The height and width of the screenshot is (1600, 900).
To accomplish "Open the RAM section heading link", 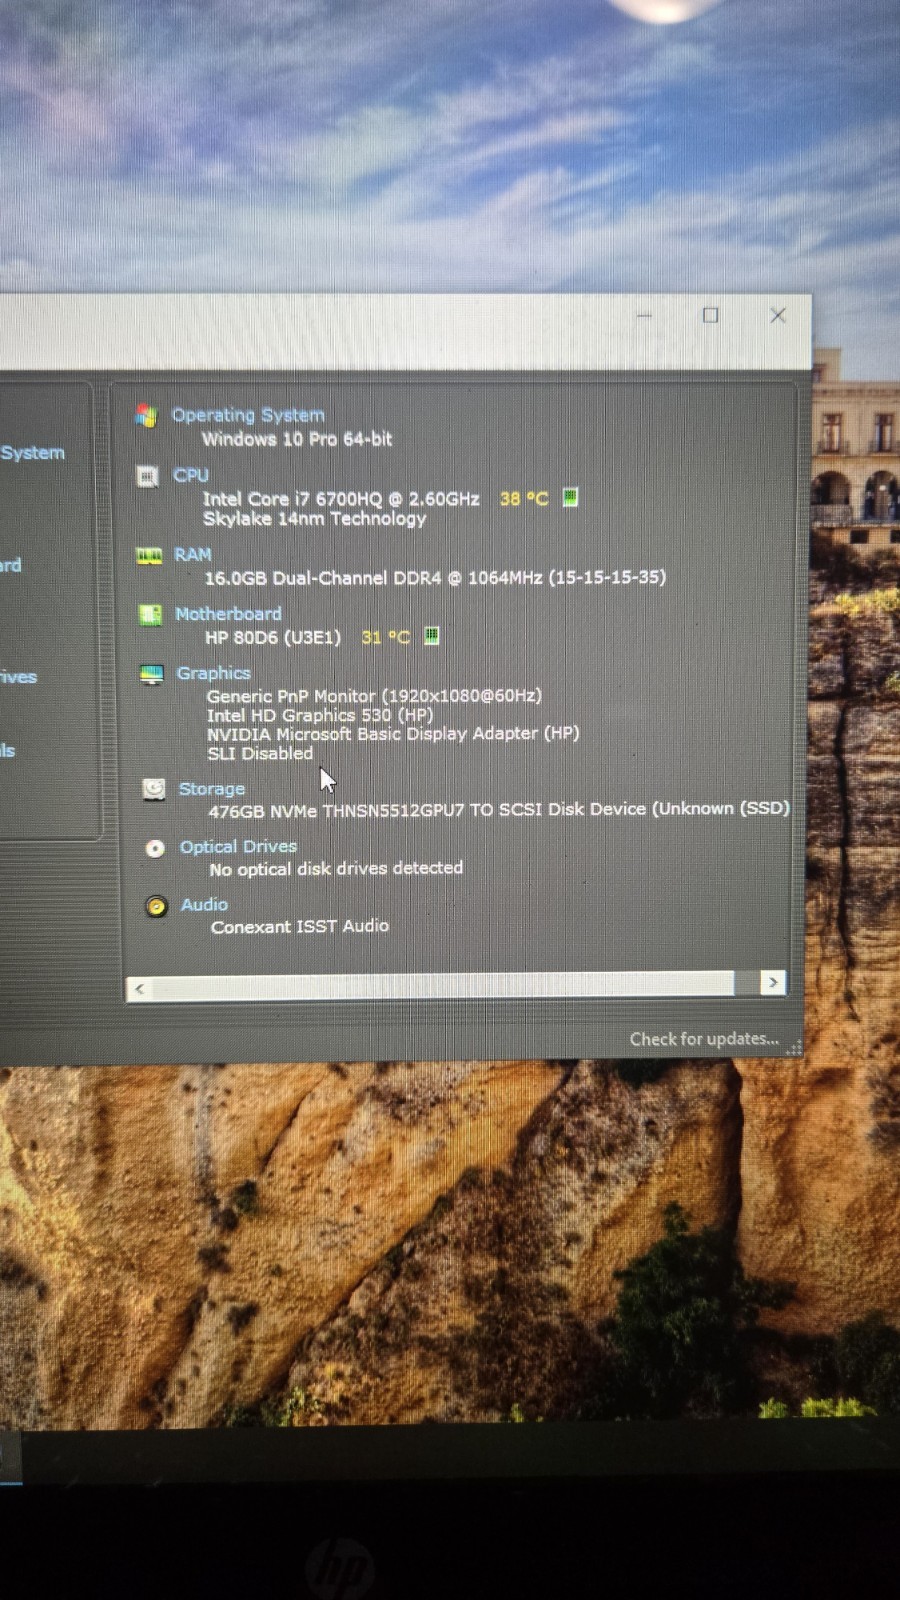I will [193, 554].
